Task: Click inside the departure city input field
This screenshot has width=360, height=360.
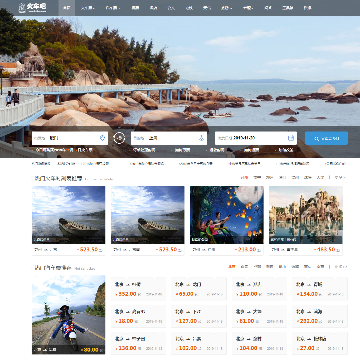Action: coord(70,138)
